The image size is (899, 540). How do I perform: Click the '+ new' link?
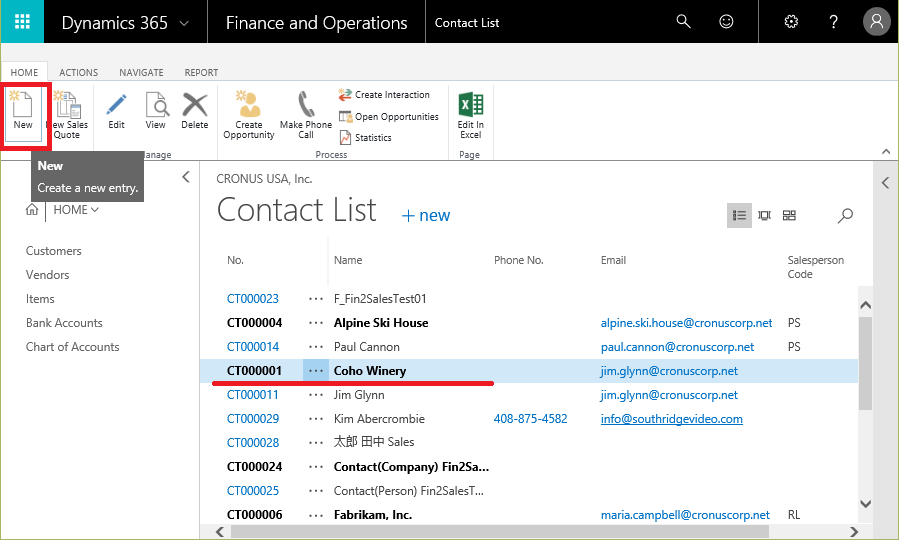point(426,216)
